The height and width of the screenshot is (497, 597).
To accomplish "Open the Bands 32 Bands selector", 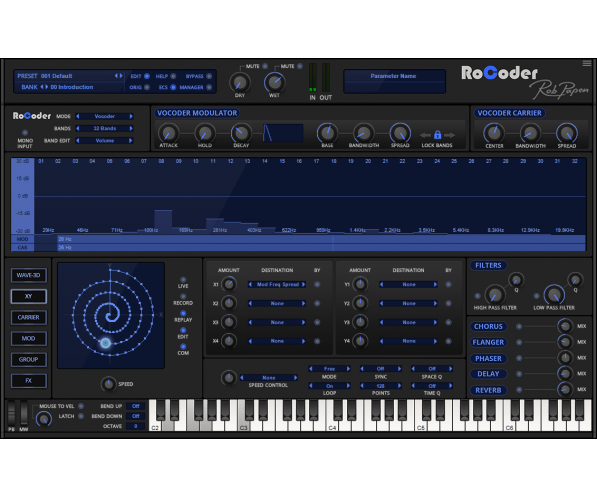I will [105, 128].
